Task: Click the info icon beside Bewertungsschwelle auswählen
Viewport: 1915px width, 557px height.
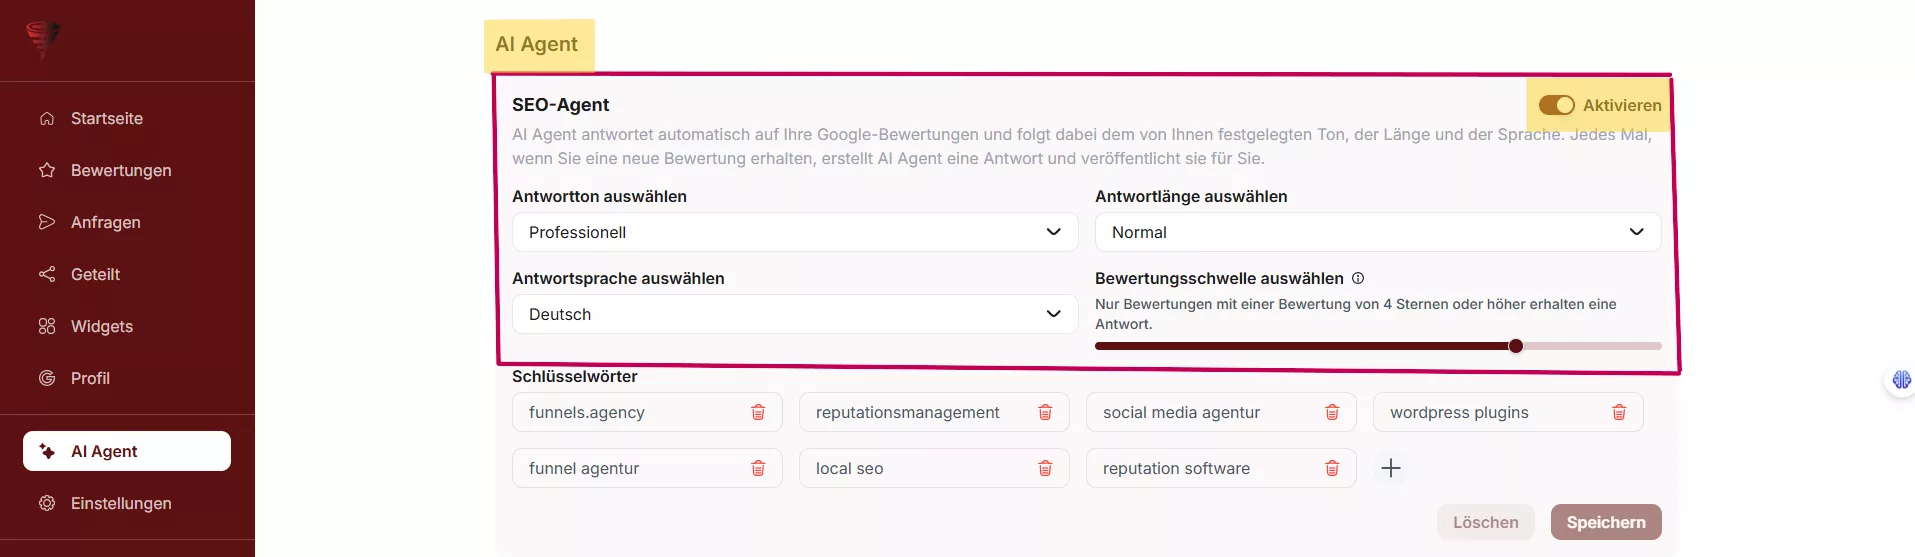Action: [1358, 278]
